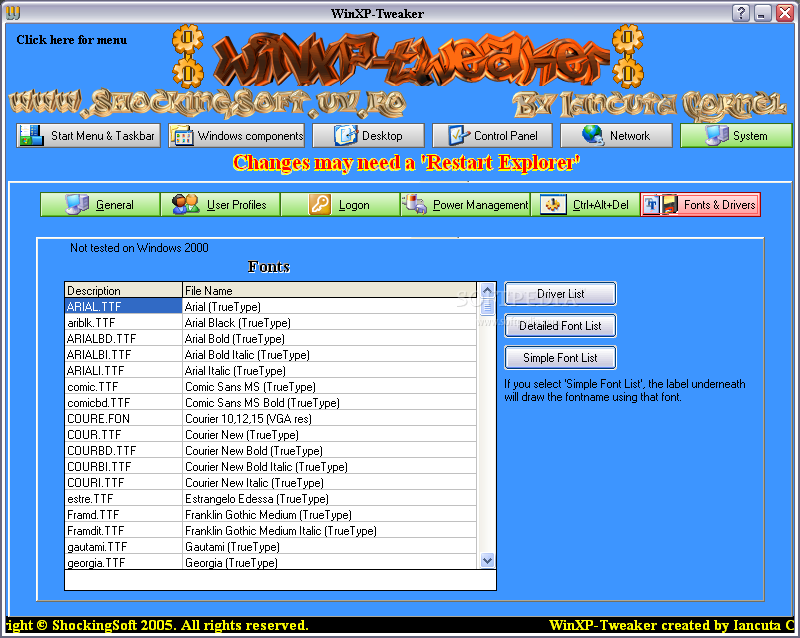This screenshot has width=800, height=638.
Task: Click the Logon key icon
Action: coord(320,205)
